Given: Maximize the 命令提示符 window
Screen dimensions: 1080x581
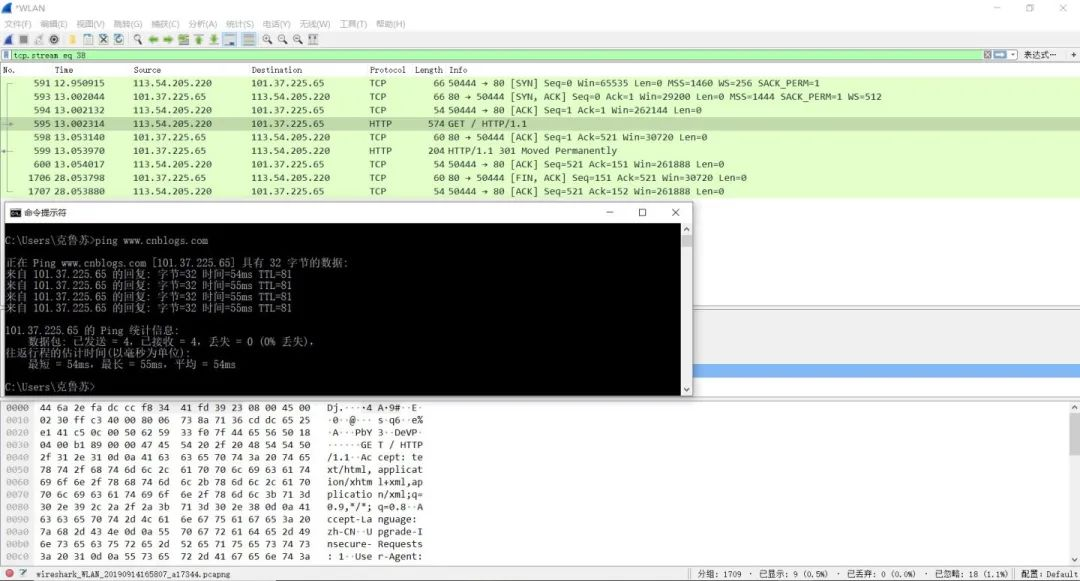Looking at the screenshot, I should point(643,213).
